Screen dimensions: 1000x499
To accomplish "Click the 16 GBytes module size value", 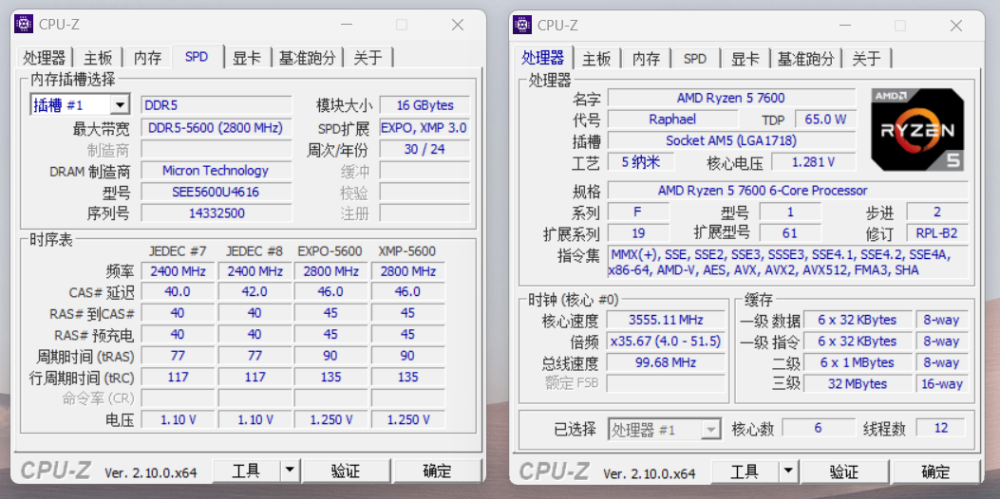I will click(425, 105).
